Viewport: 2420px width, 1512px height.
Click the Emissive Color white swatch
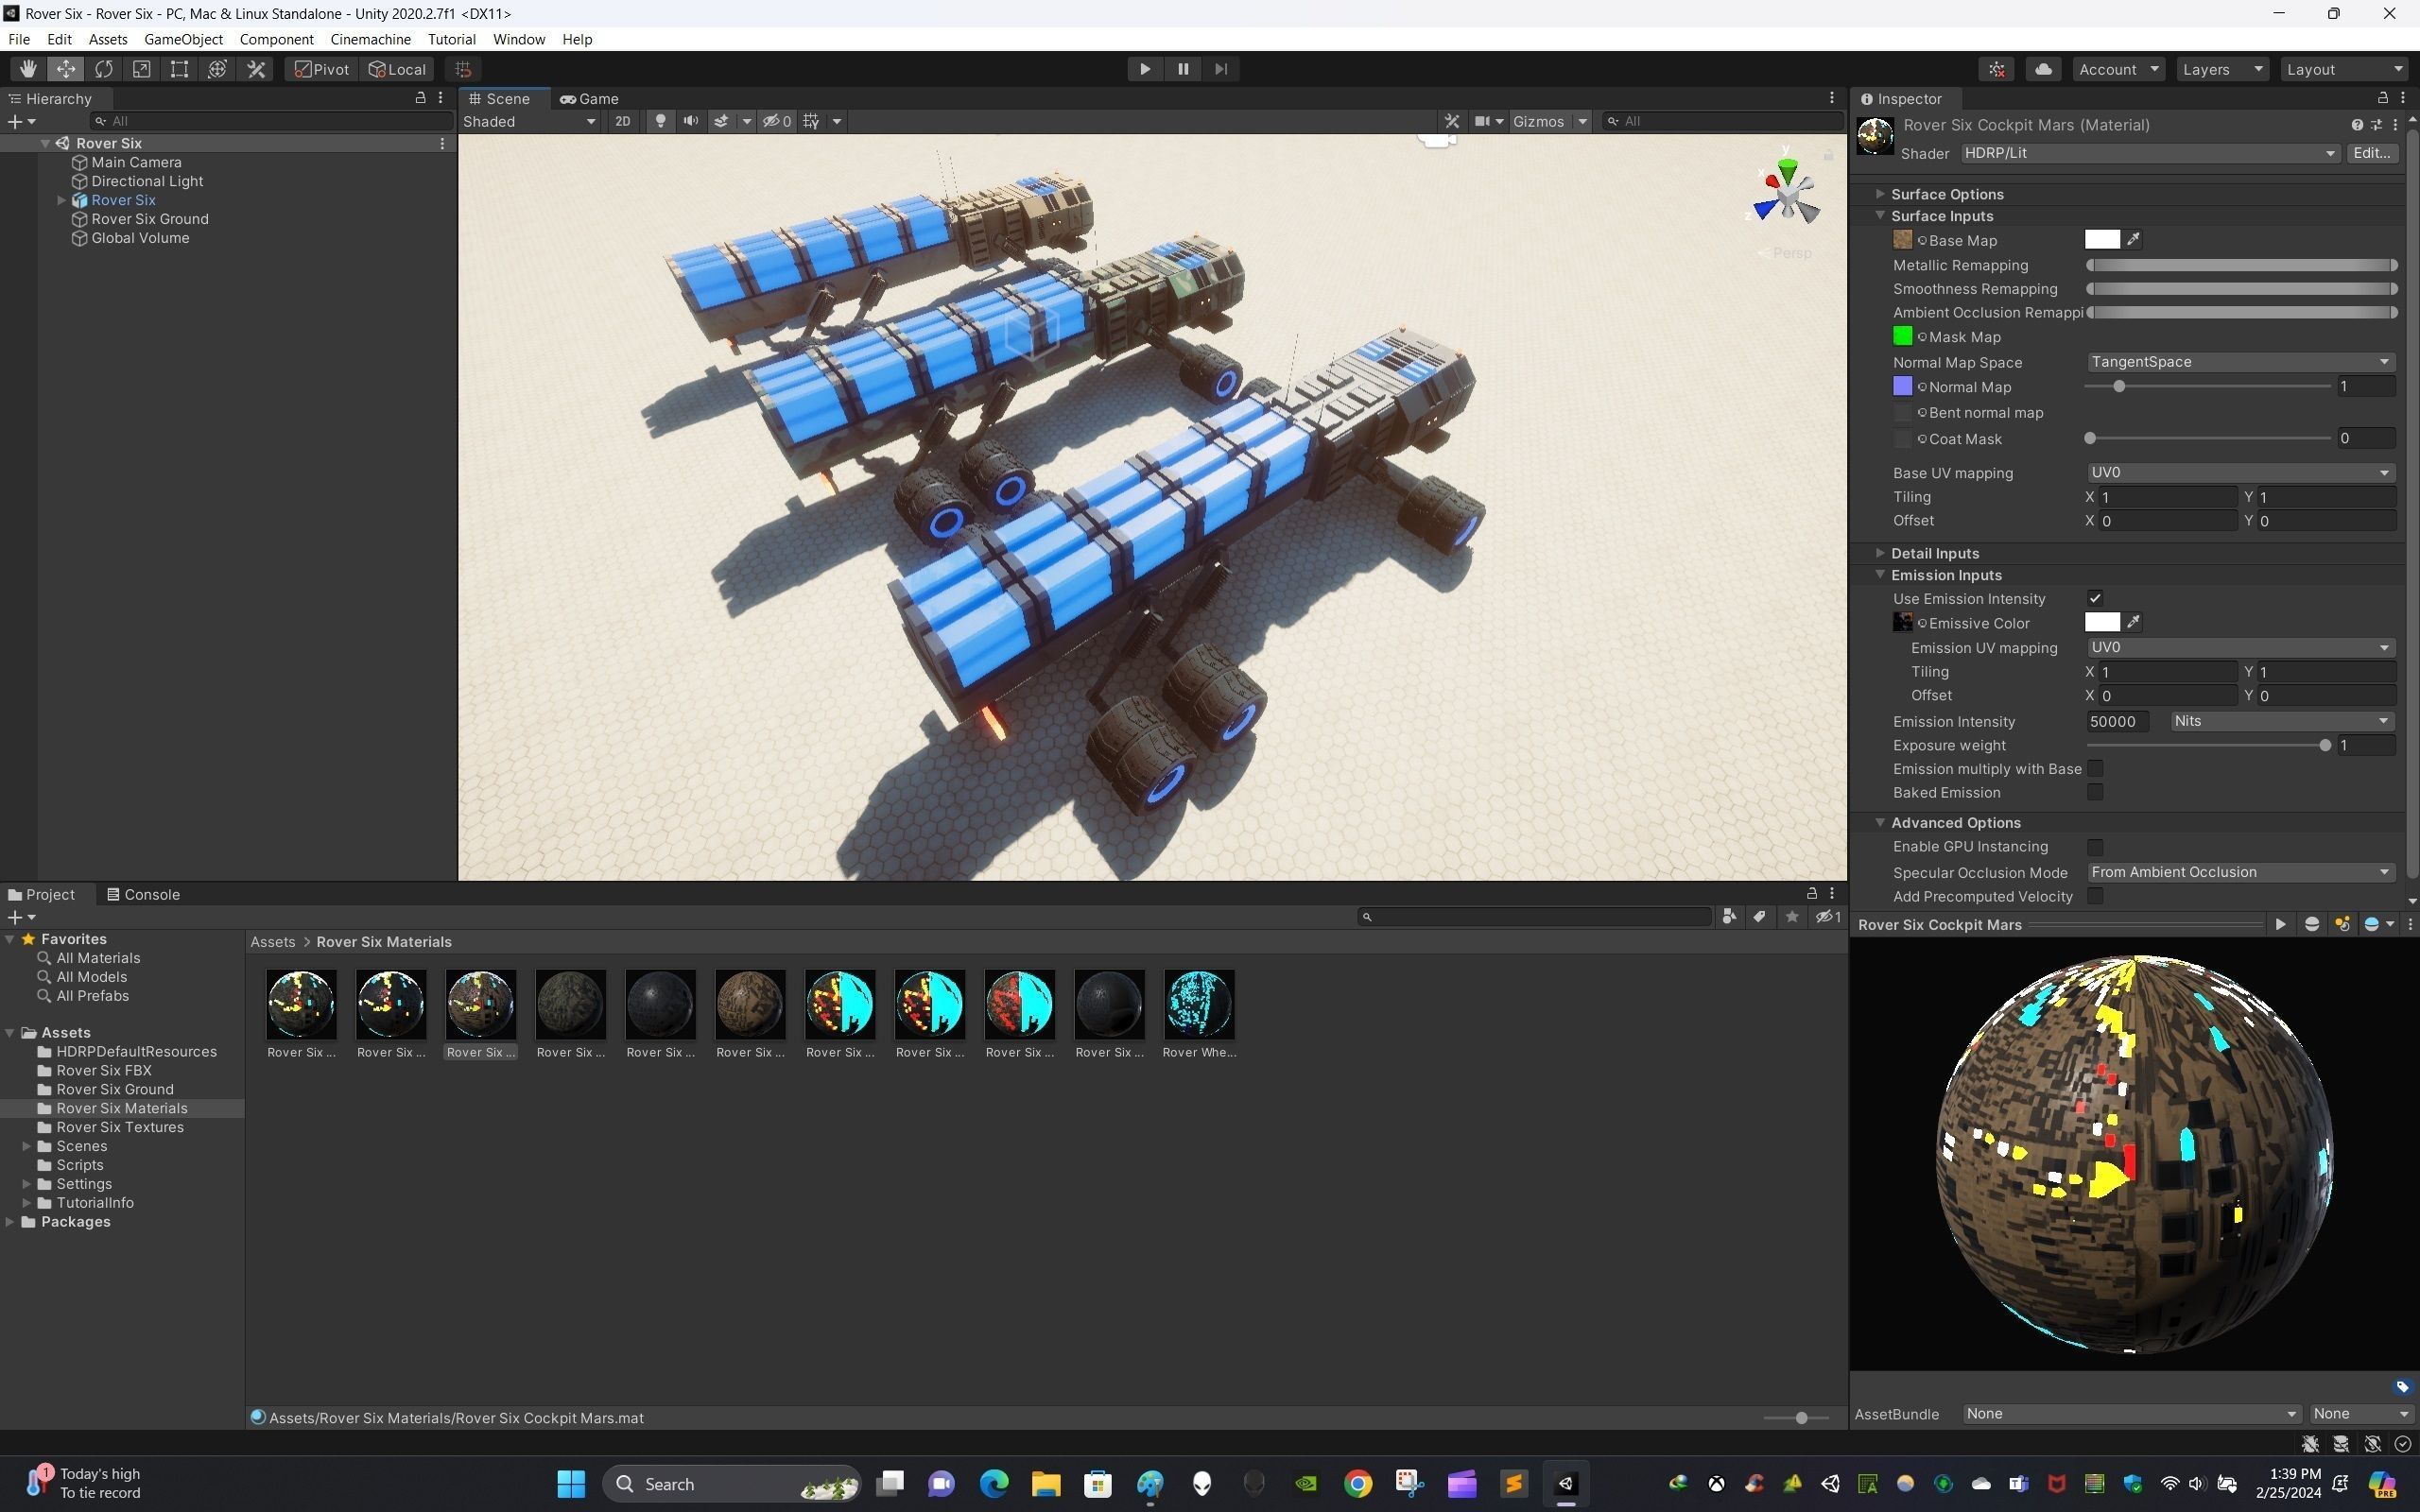pyautogui.click(x=2101, y=622)
